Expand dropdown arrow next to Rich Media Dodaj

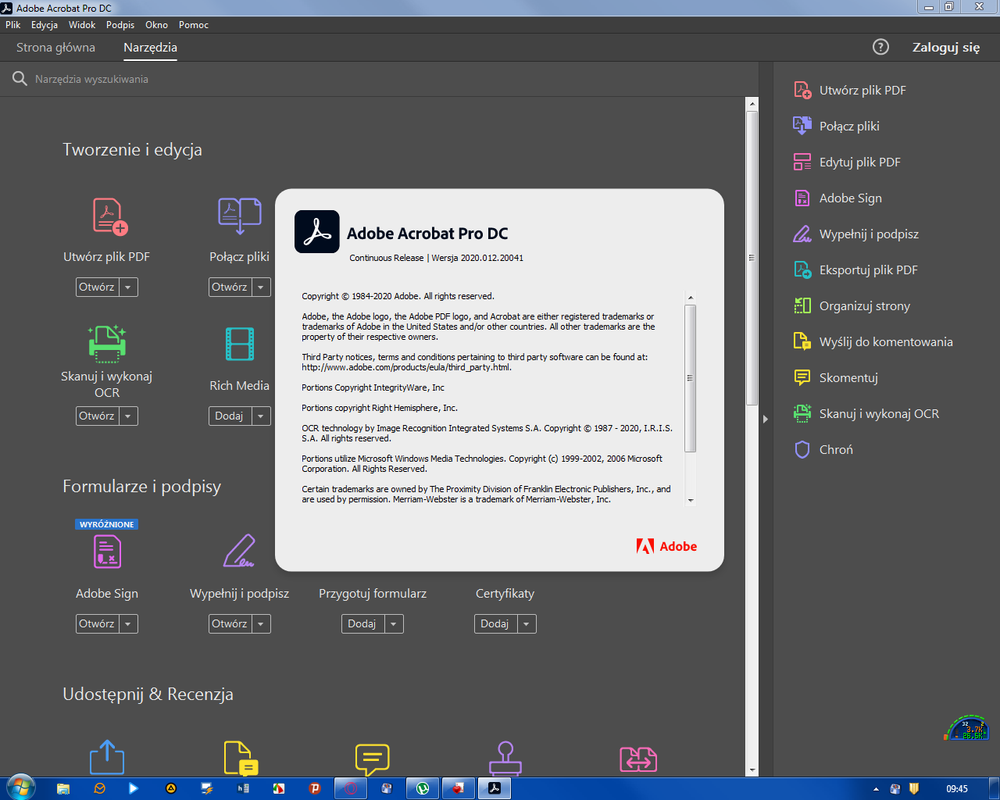(x=261, y=416)
